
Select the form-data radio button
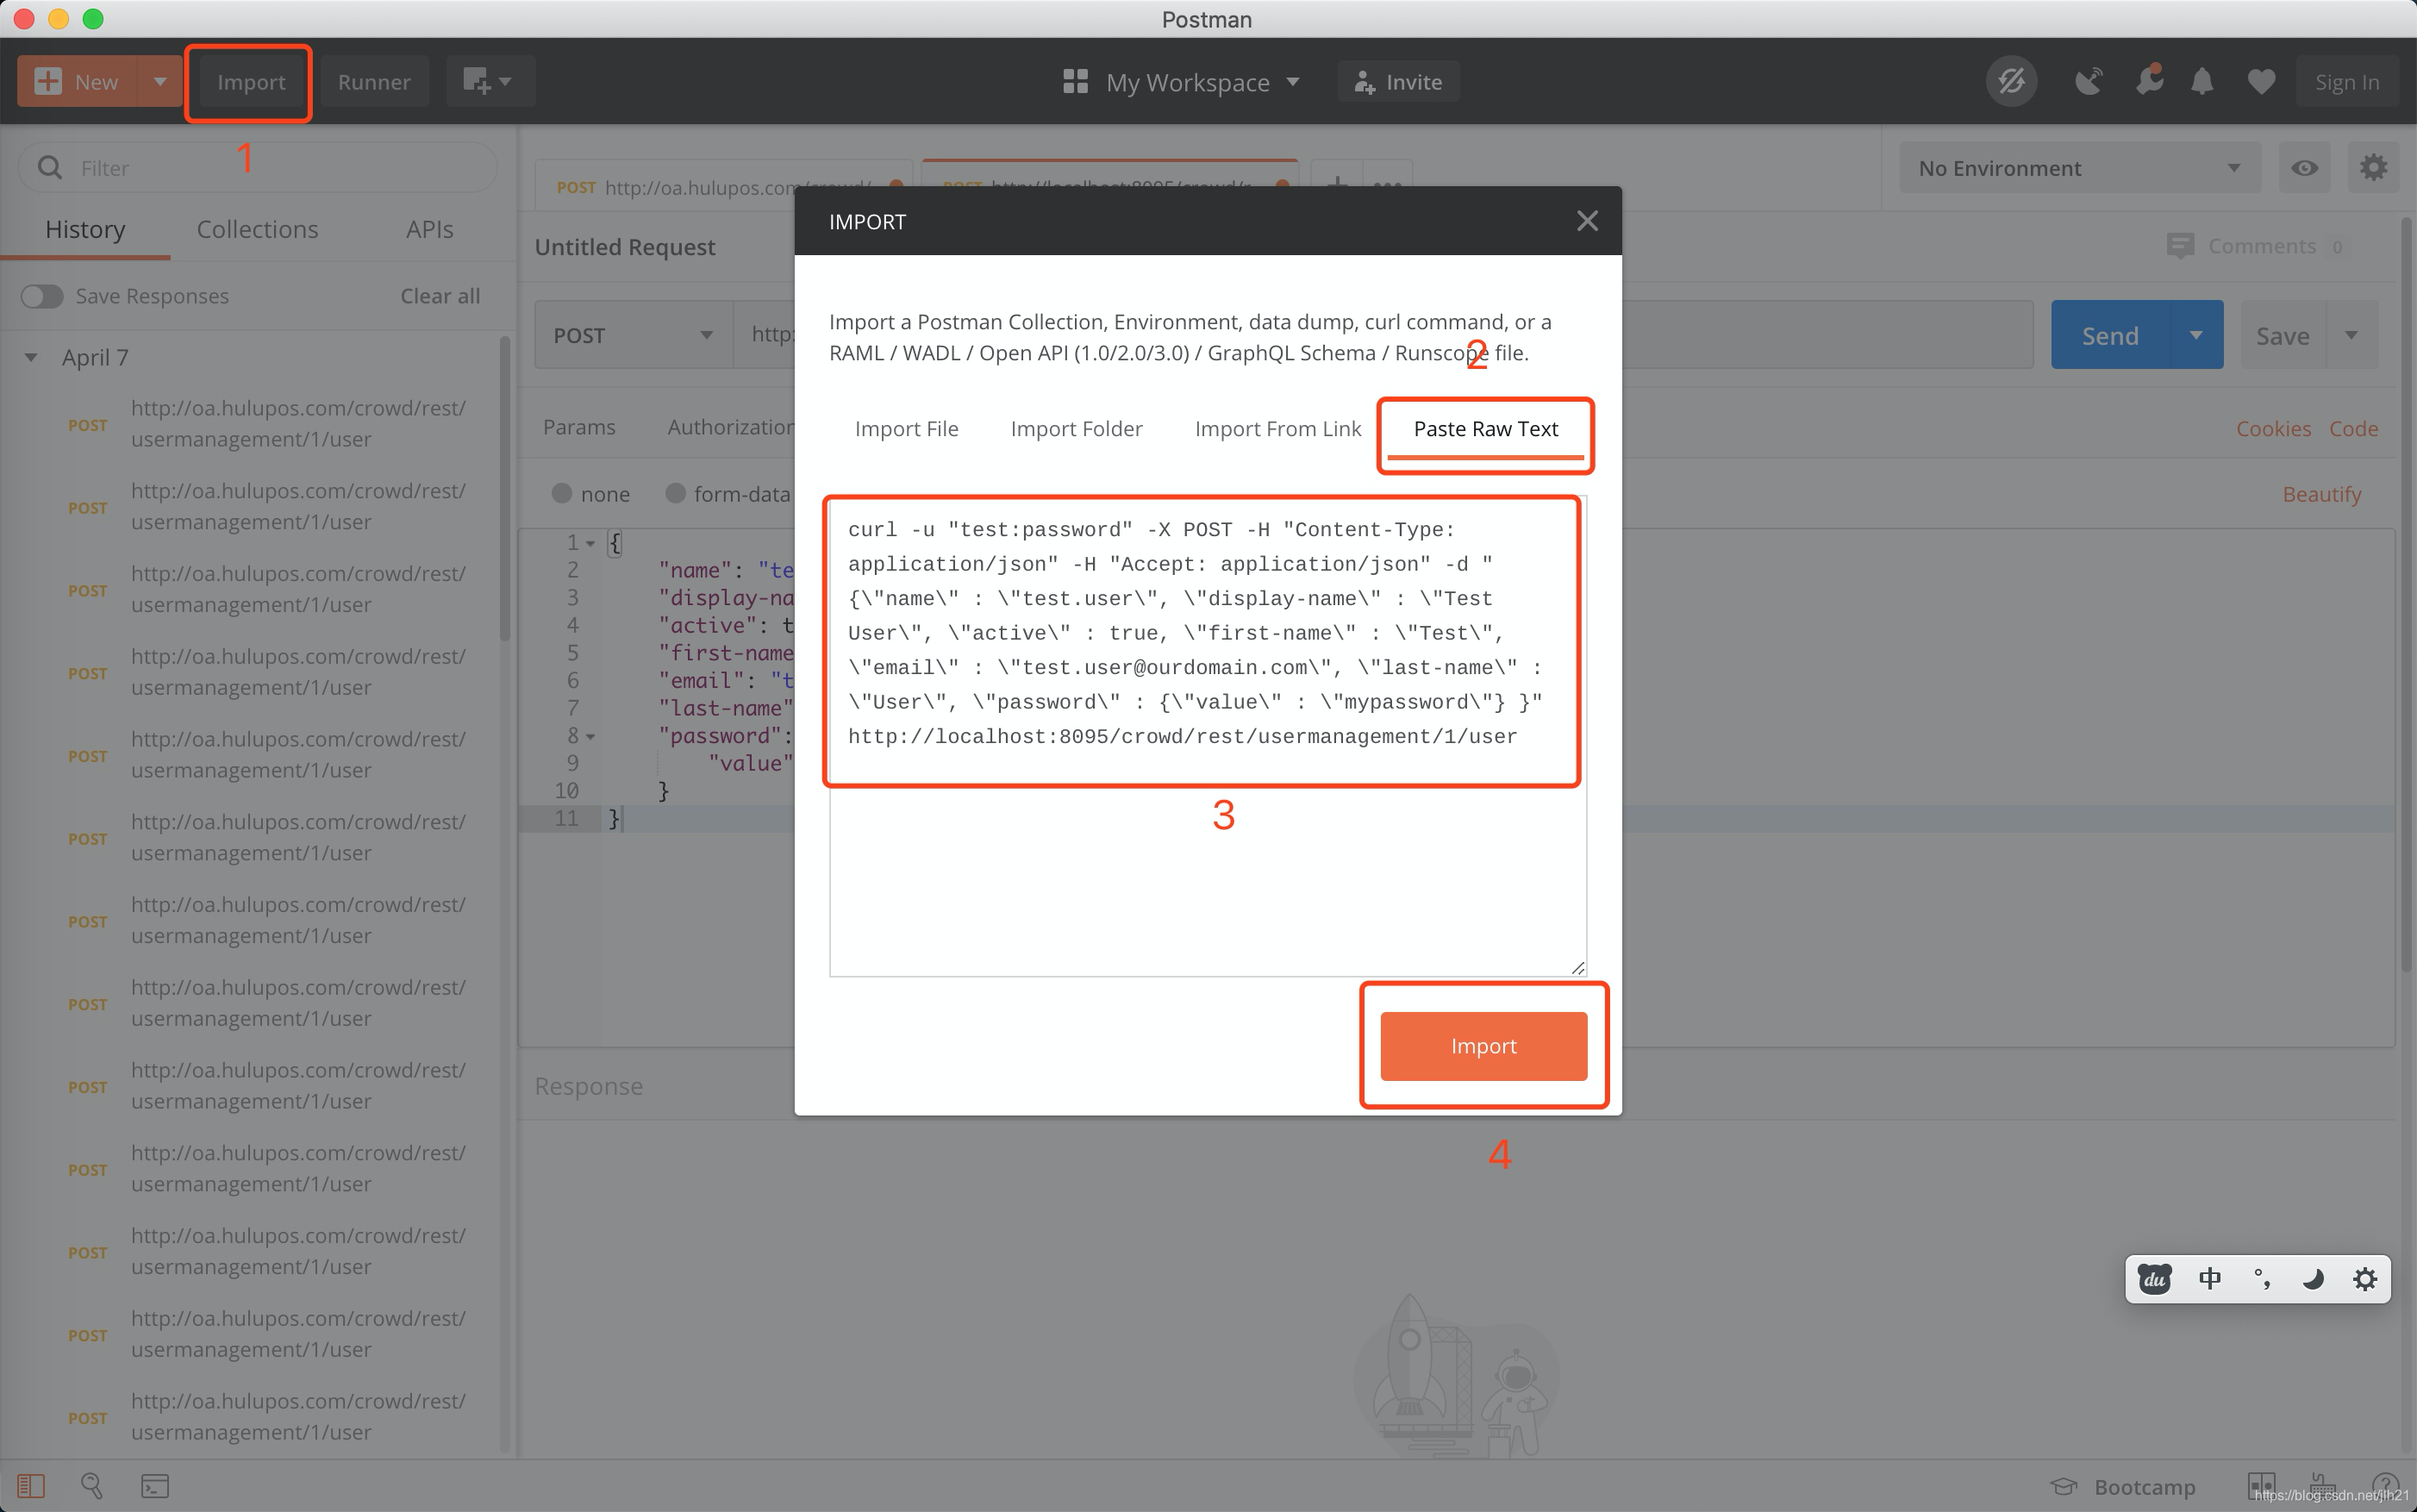(676, 493)
